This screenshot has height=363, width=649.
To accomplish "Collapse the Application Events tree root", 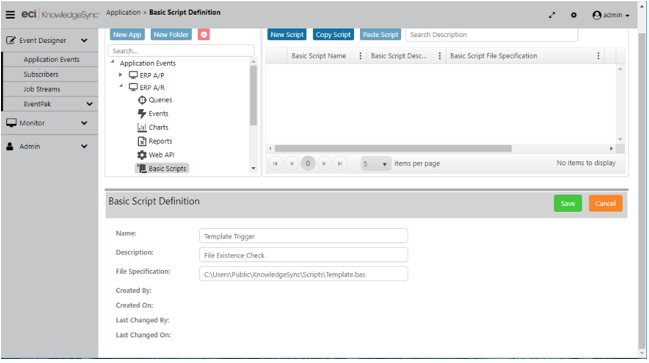I will coord(113,62).
